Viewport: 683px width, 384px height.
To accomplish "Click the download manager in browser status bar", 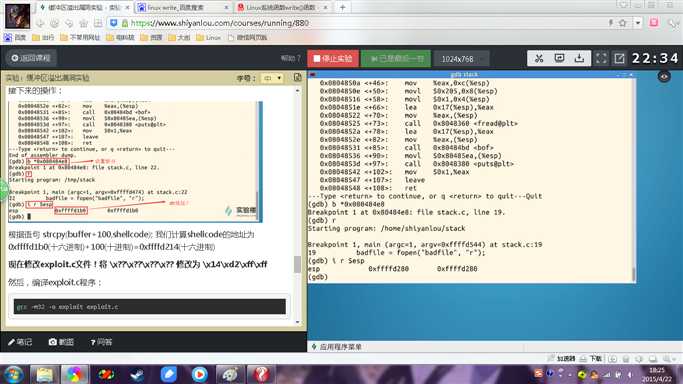I will (591, 359).
